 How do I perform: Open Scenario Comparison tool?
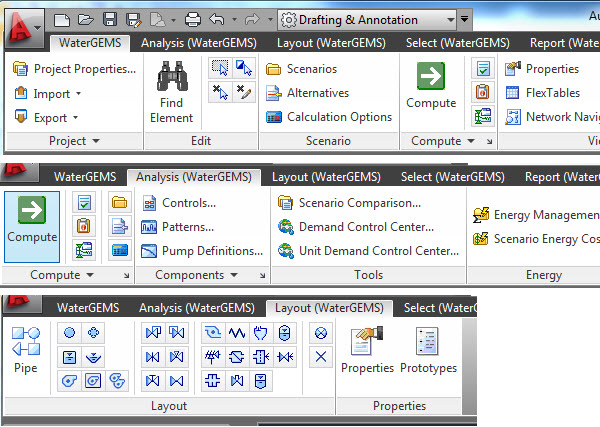pyautogui.click(x=349, y=203)
